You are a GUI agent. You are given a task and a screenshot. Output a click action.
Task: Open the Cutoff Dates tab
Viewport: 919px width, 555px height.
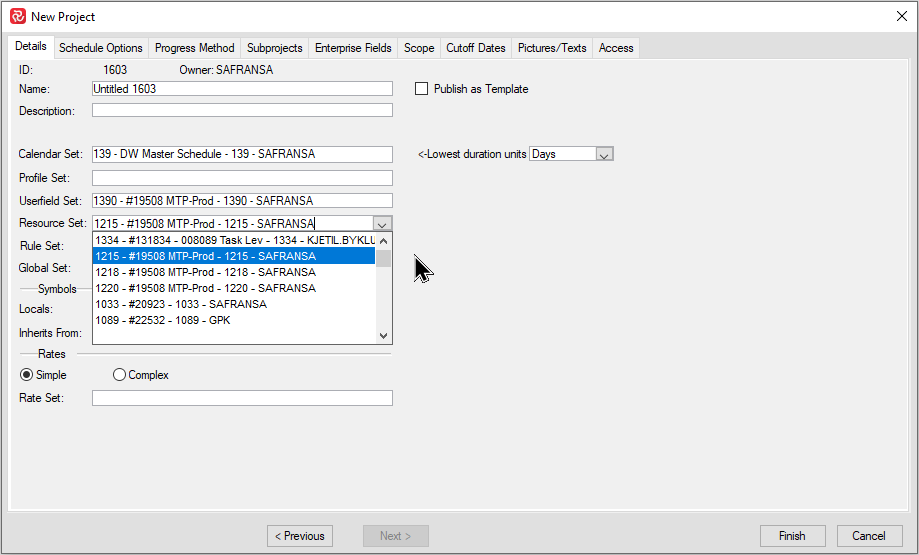point(476,48)
